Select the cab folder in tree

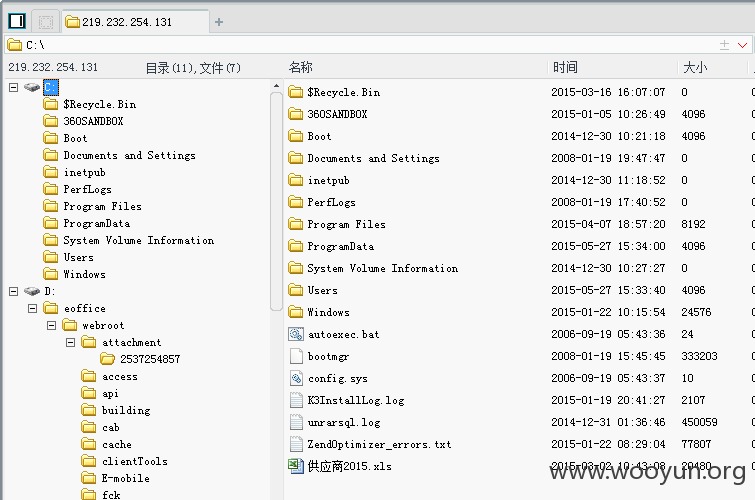tap(110, 427)
